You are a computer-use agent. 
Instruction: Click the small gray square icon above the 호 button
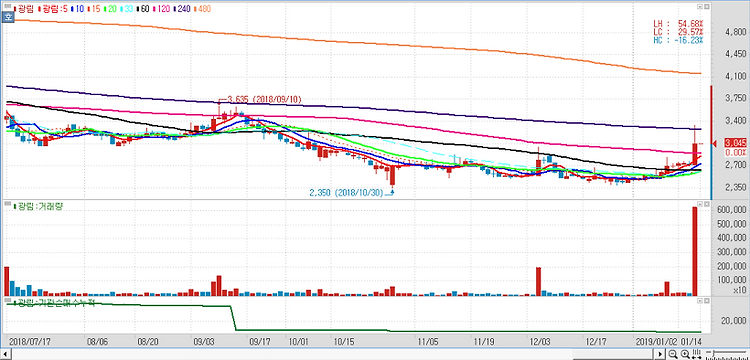tap(7, 6)
